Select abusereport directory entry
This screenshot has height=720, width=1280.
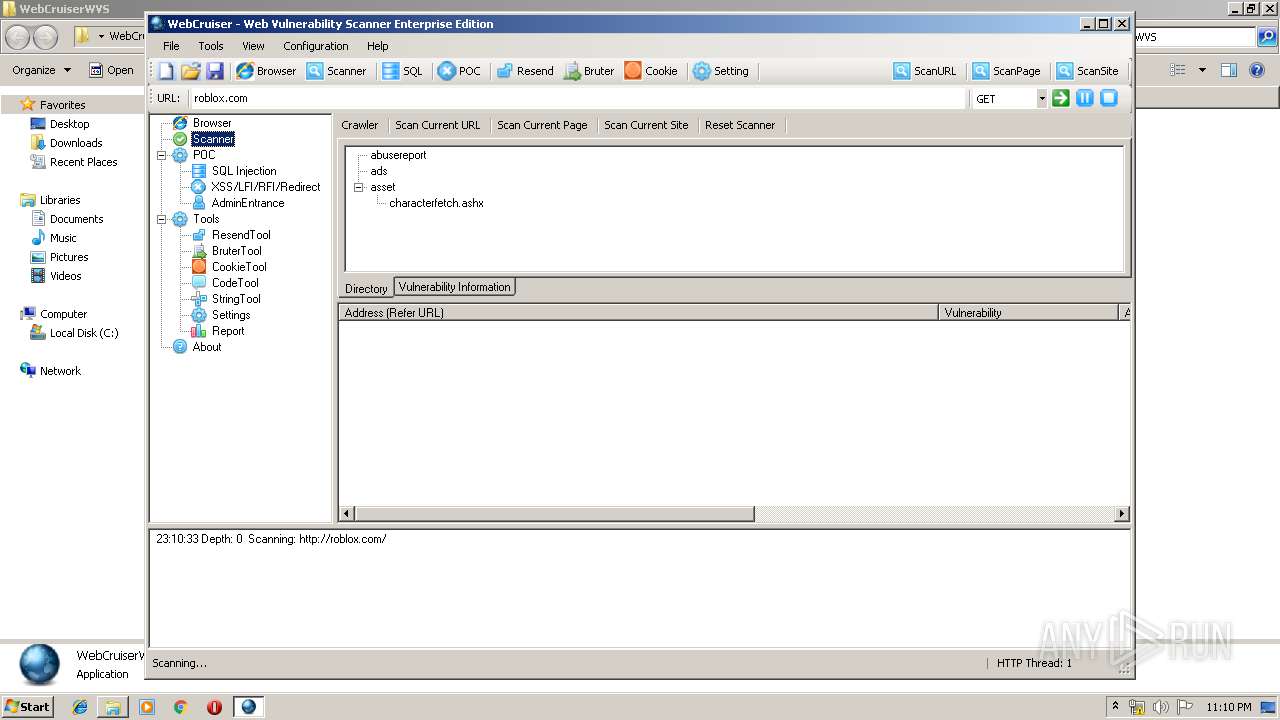tap(398, 155)
